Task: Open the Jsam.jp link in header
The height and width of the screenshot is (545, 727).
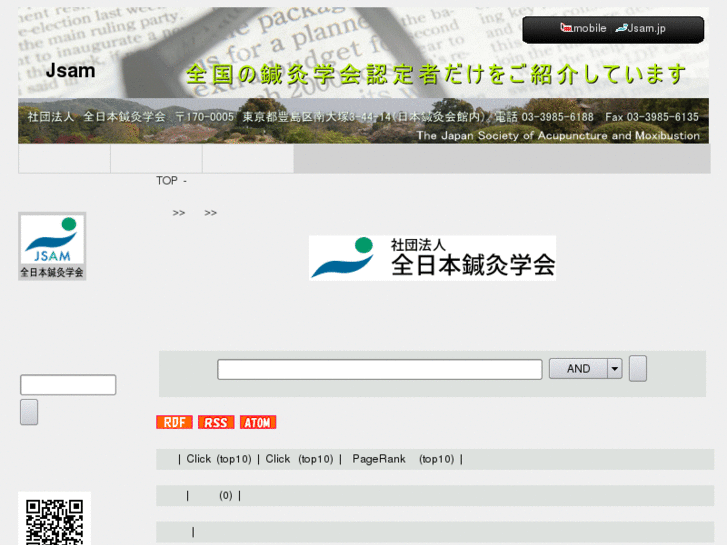Action: coord(641,28)
